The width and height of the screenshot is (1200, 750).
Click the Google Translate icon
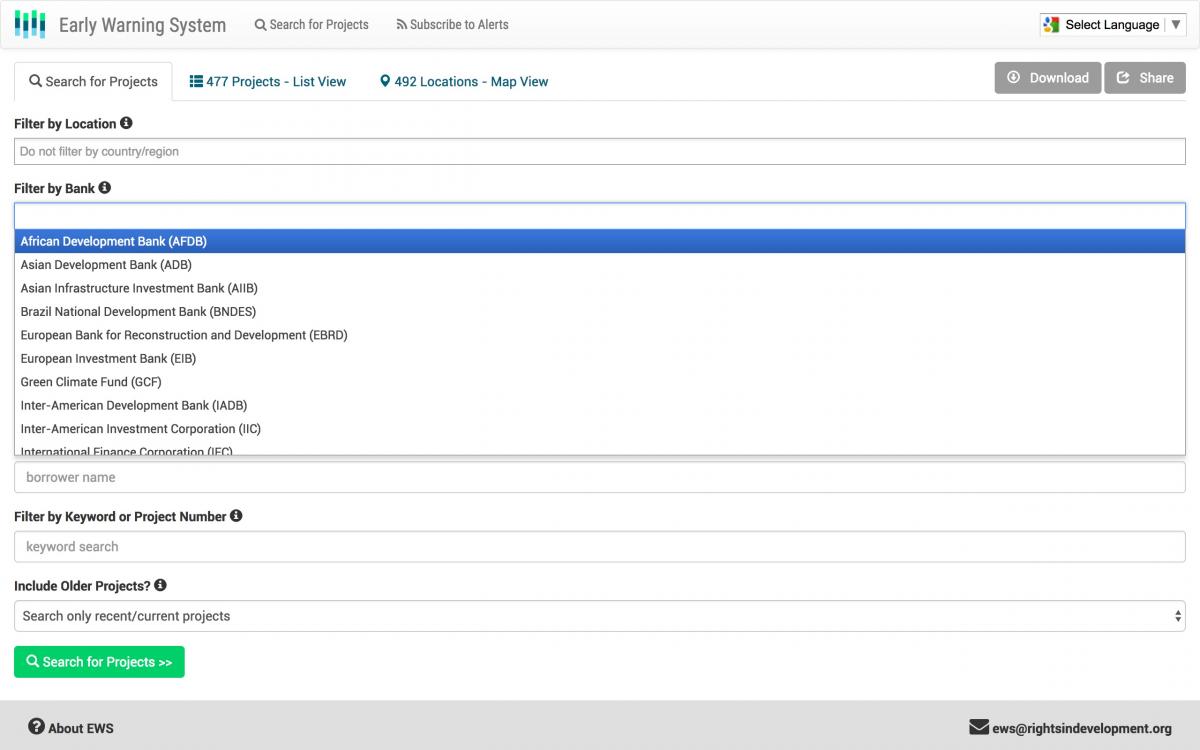pyautogui.click(x=1051, y=25)
